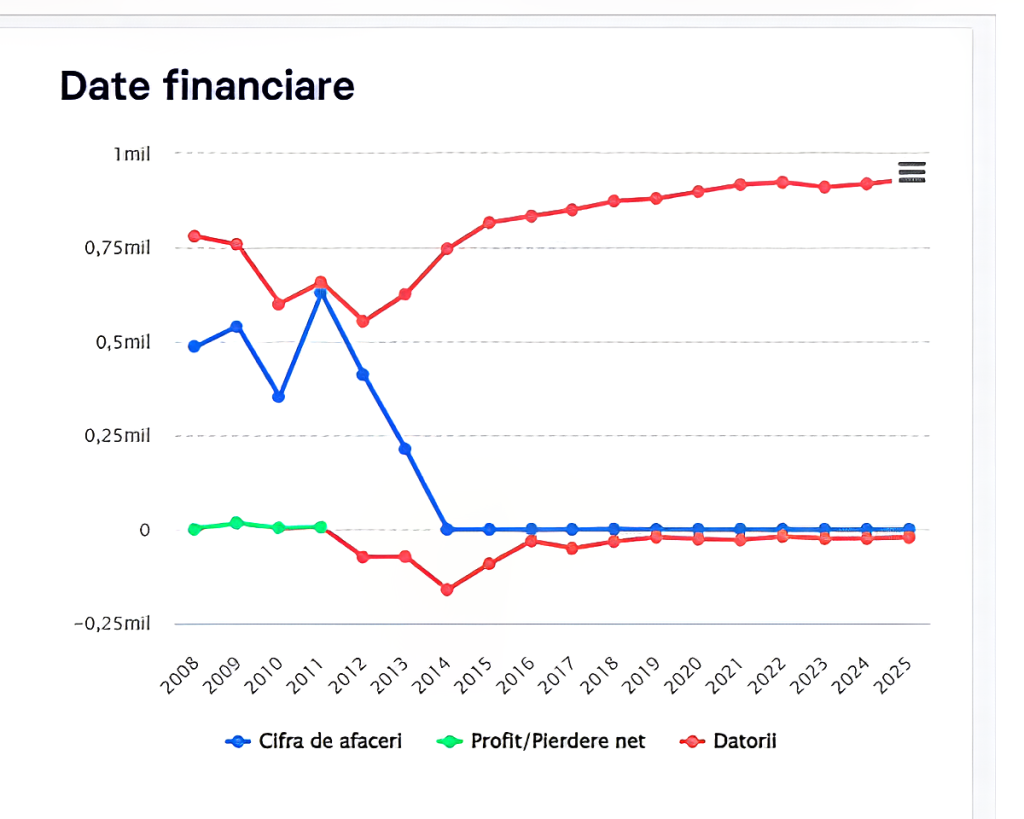Select the 2013 blue Cifra de afaceri point

(405, 449)
